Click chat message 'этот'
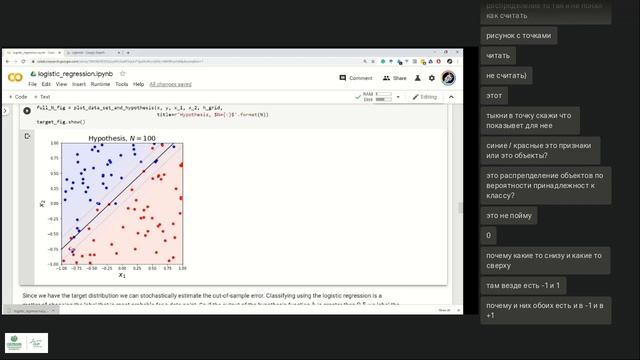 coord(494,96)
